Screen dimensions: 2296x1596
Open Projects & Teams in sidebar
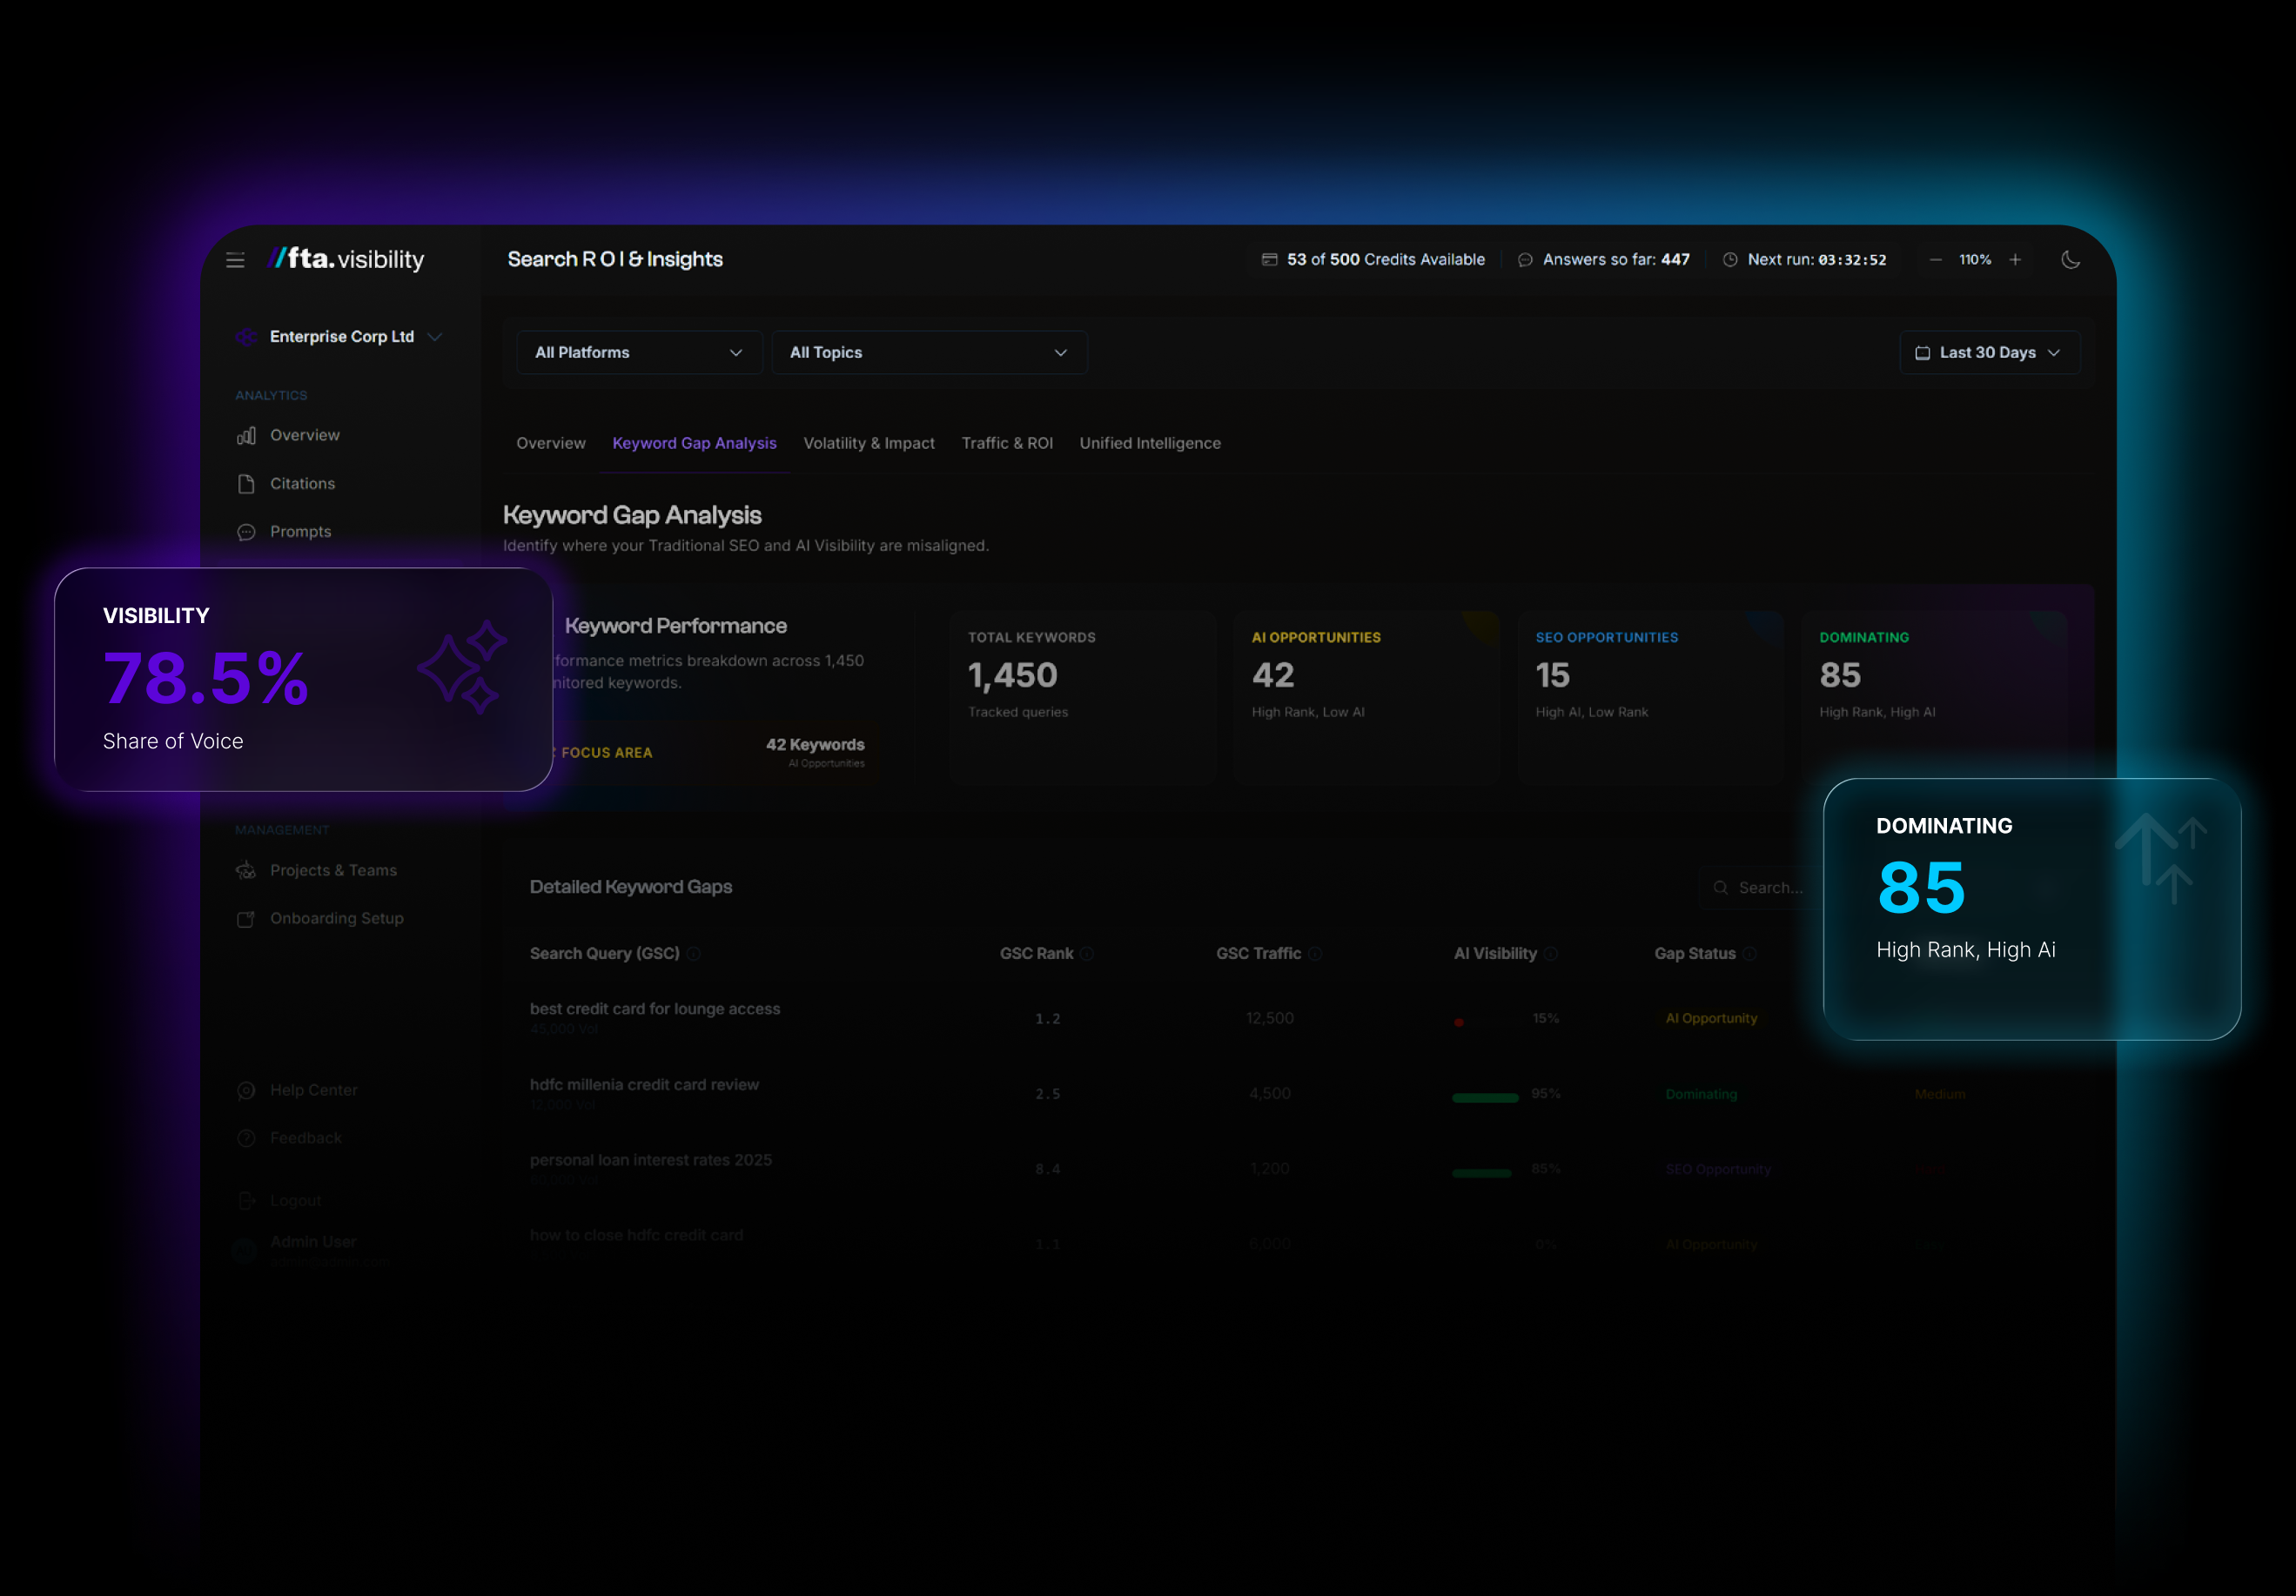(333, 871)
